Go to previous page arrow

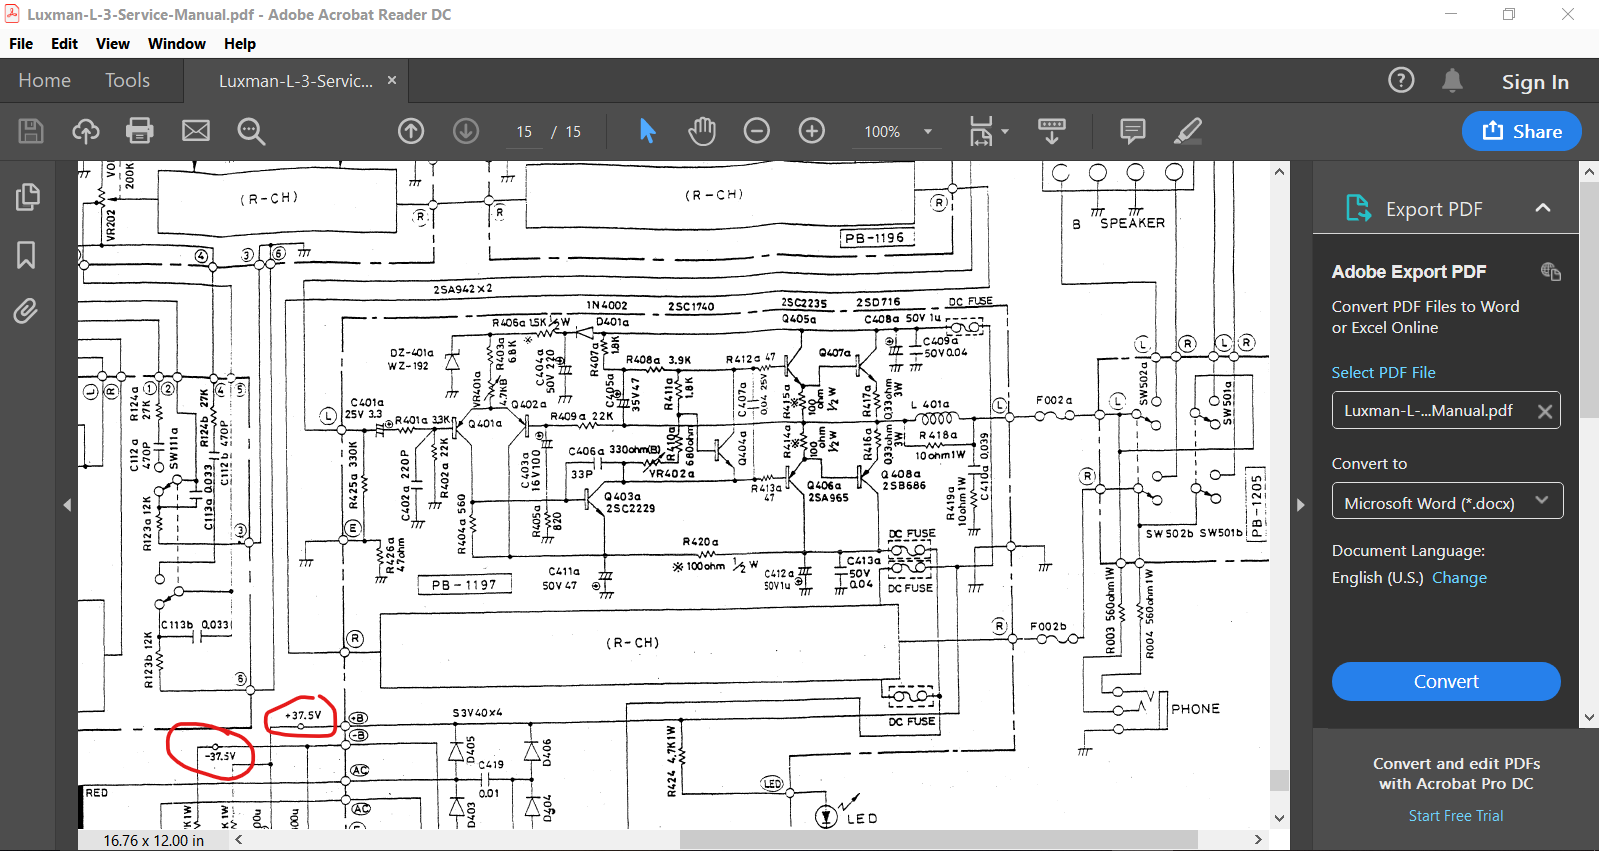point(411,131)
